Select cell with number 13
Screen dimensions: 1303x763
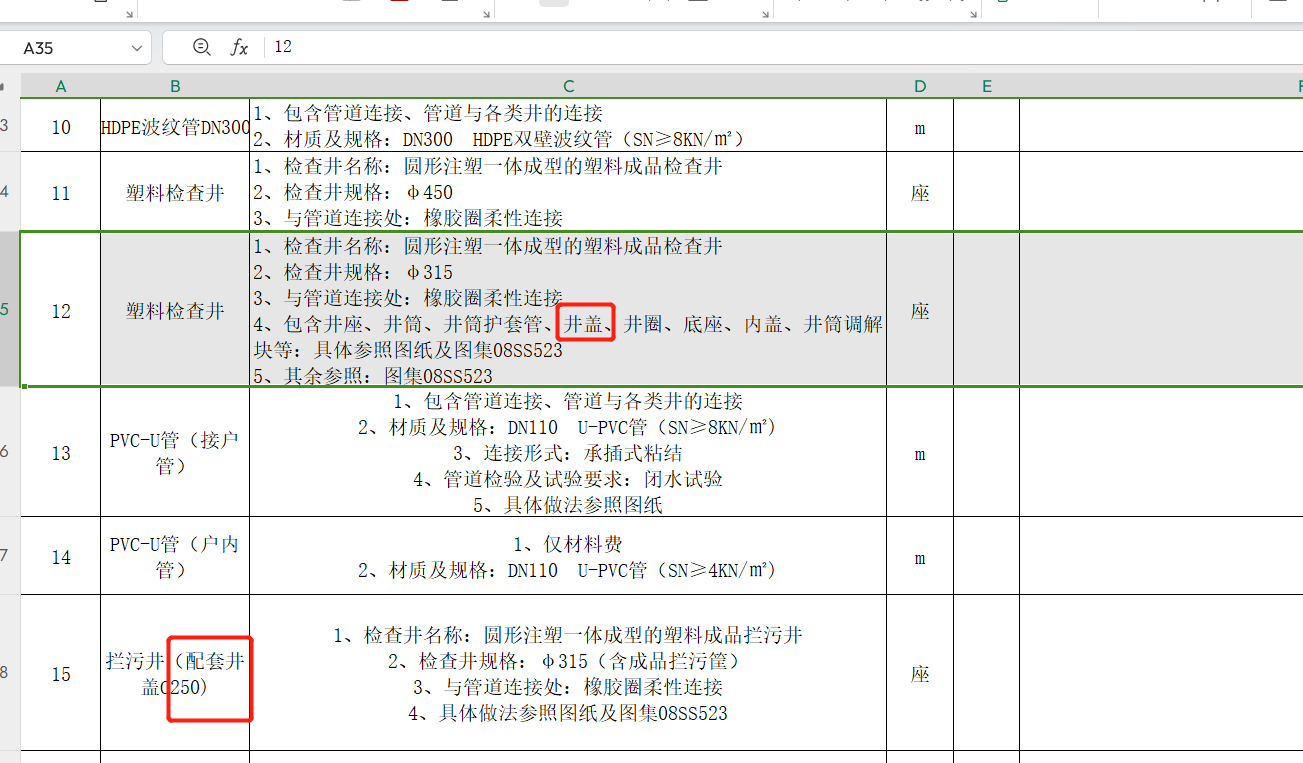(61, 453)
